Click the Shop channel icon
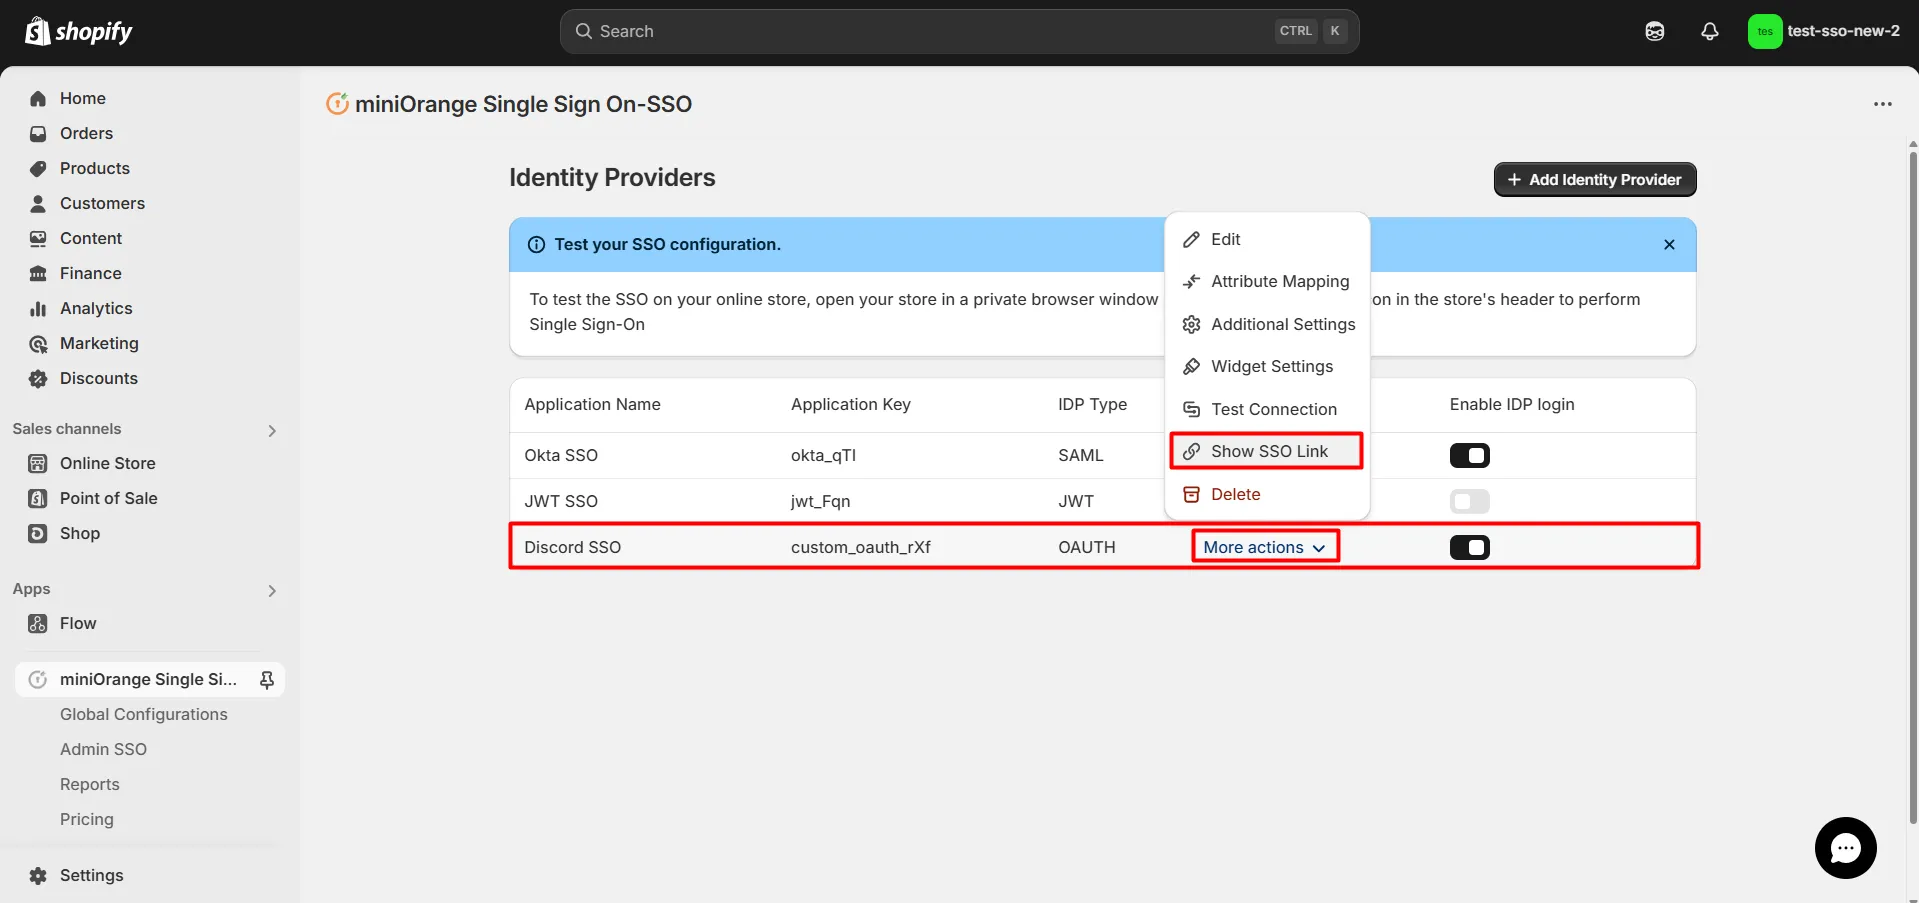The height and width of the screenshot is (903, 1919). click(38, 534)
